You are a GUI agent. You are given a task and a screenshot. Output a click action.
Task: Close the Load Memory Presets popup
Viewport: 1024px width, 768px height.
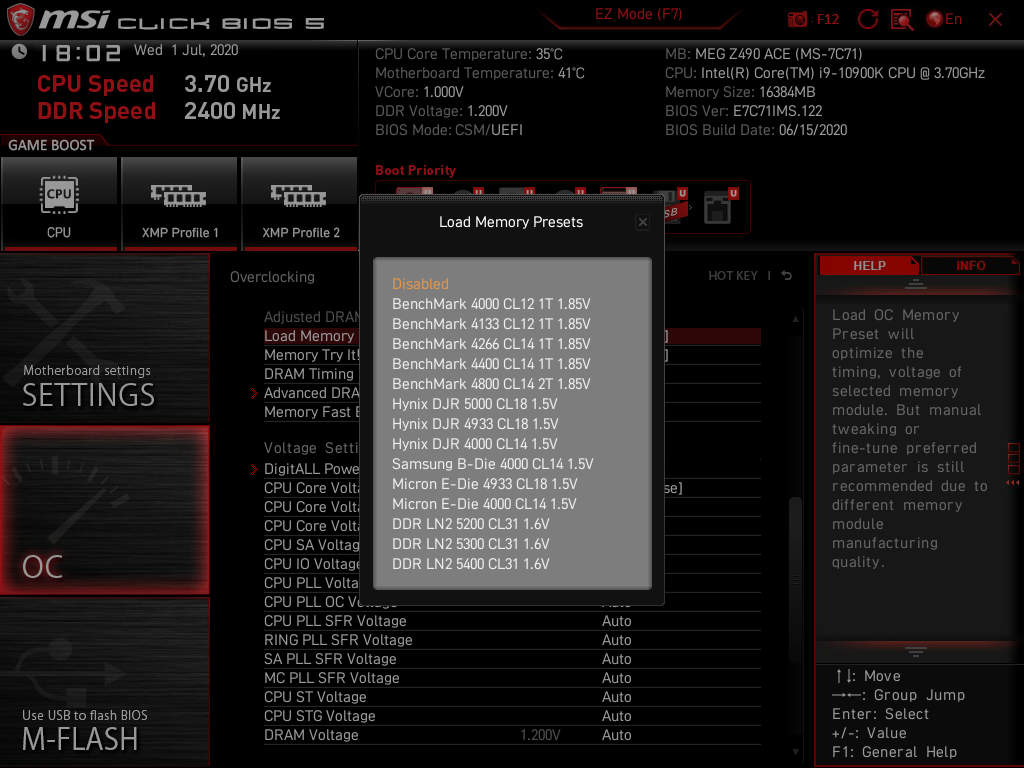643,222
